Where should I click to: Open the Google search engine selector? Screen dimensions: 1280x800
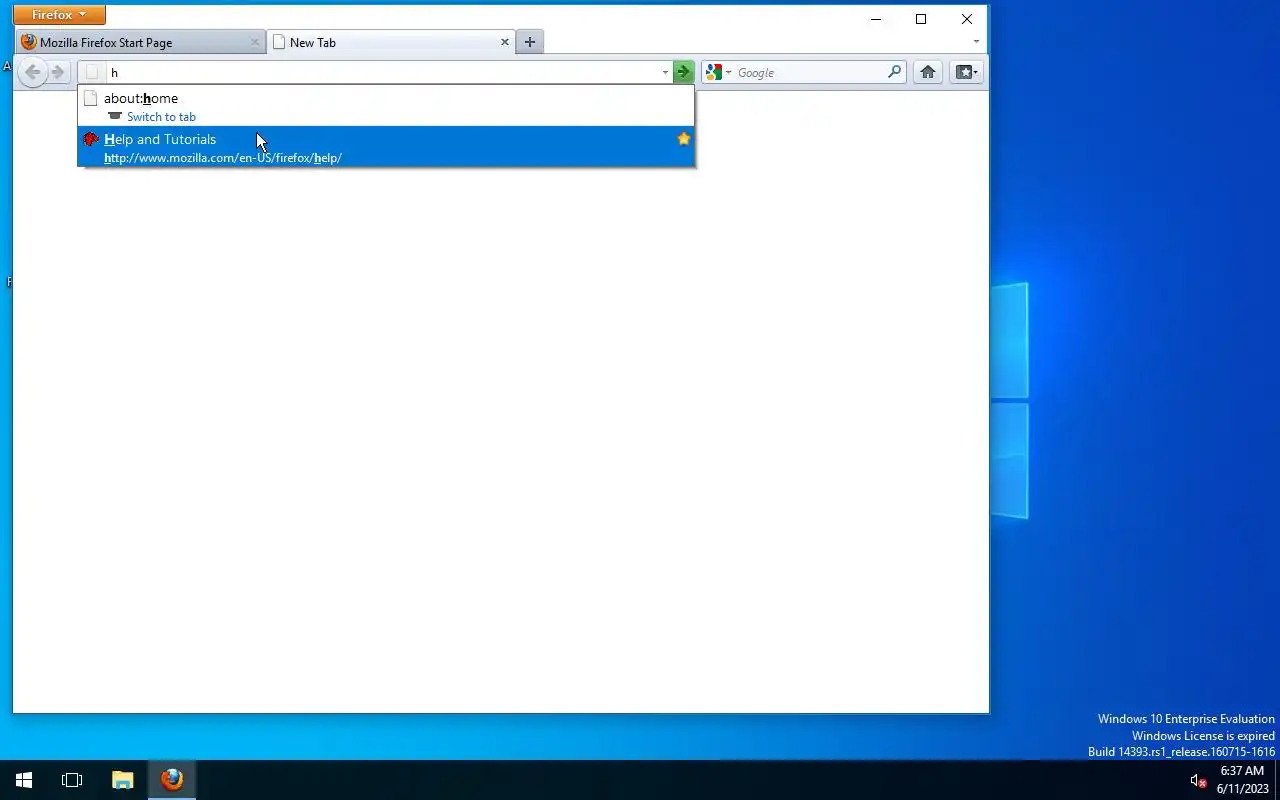point(717,72)
